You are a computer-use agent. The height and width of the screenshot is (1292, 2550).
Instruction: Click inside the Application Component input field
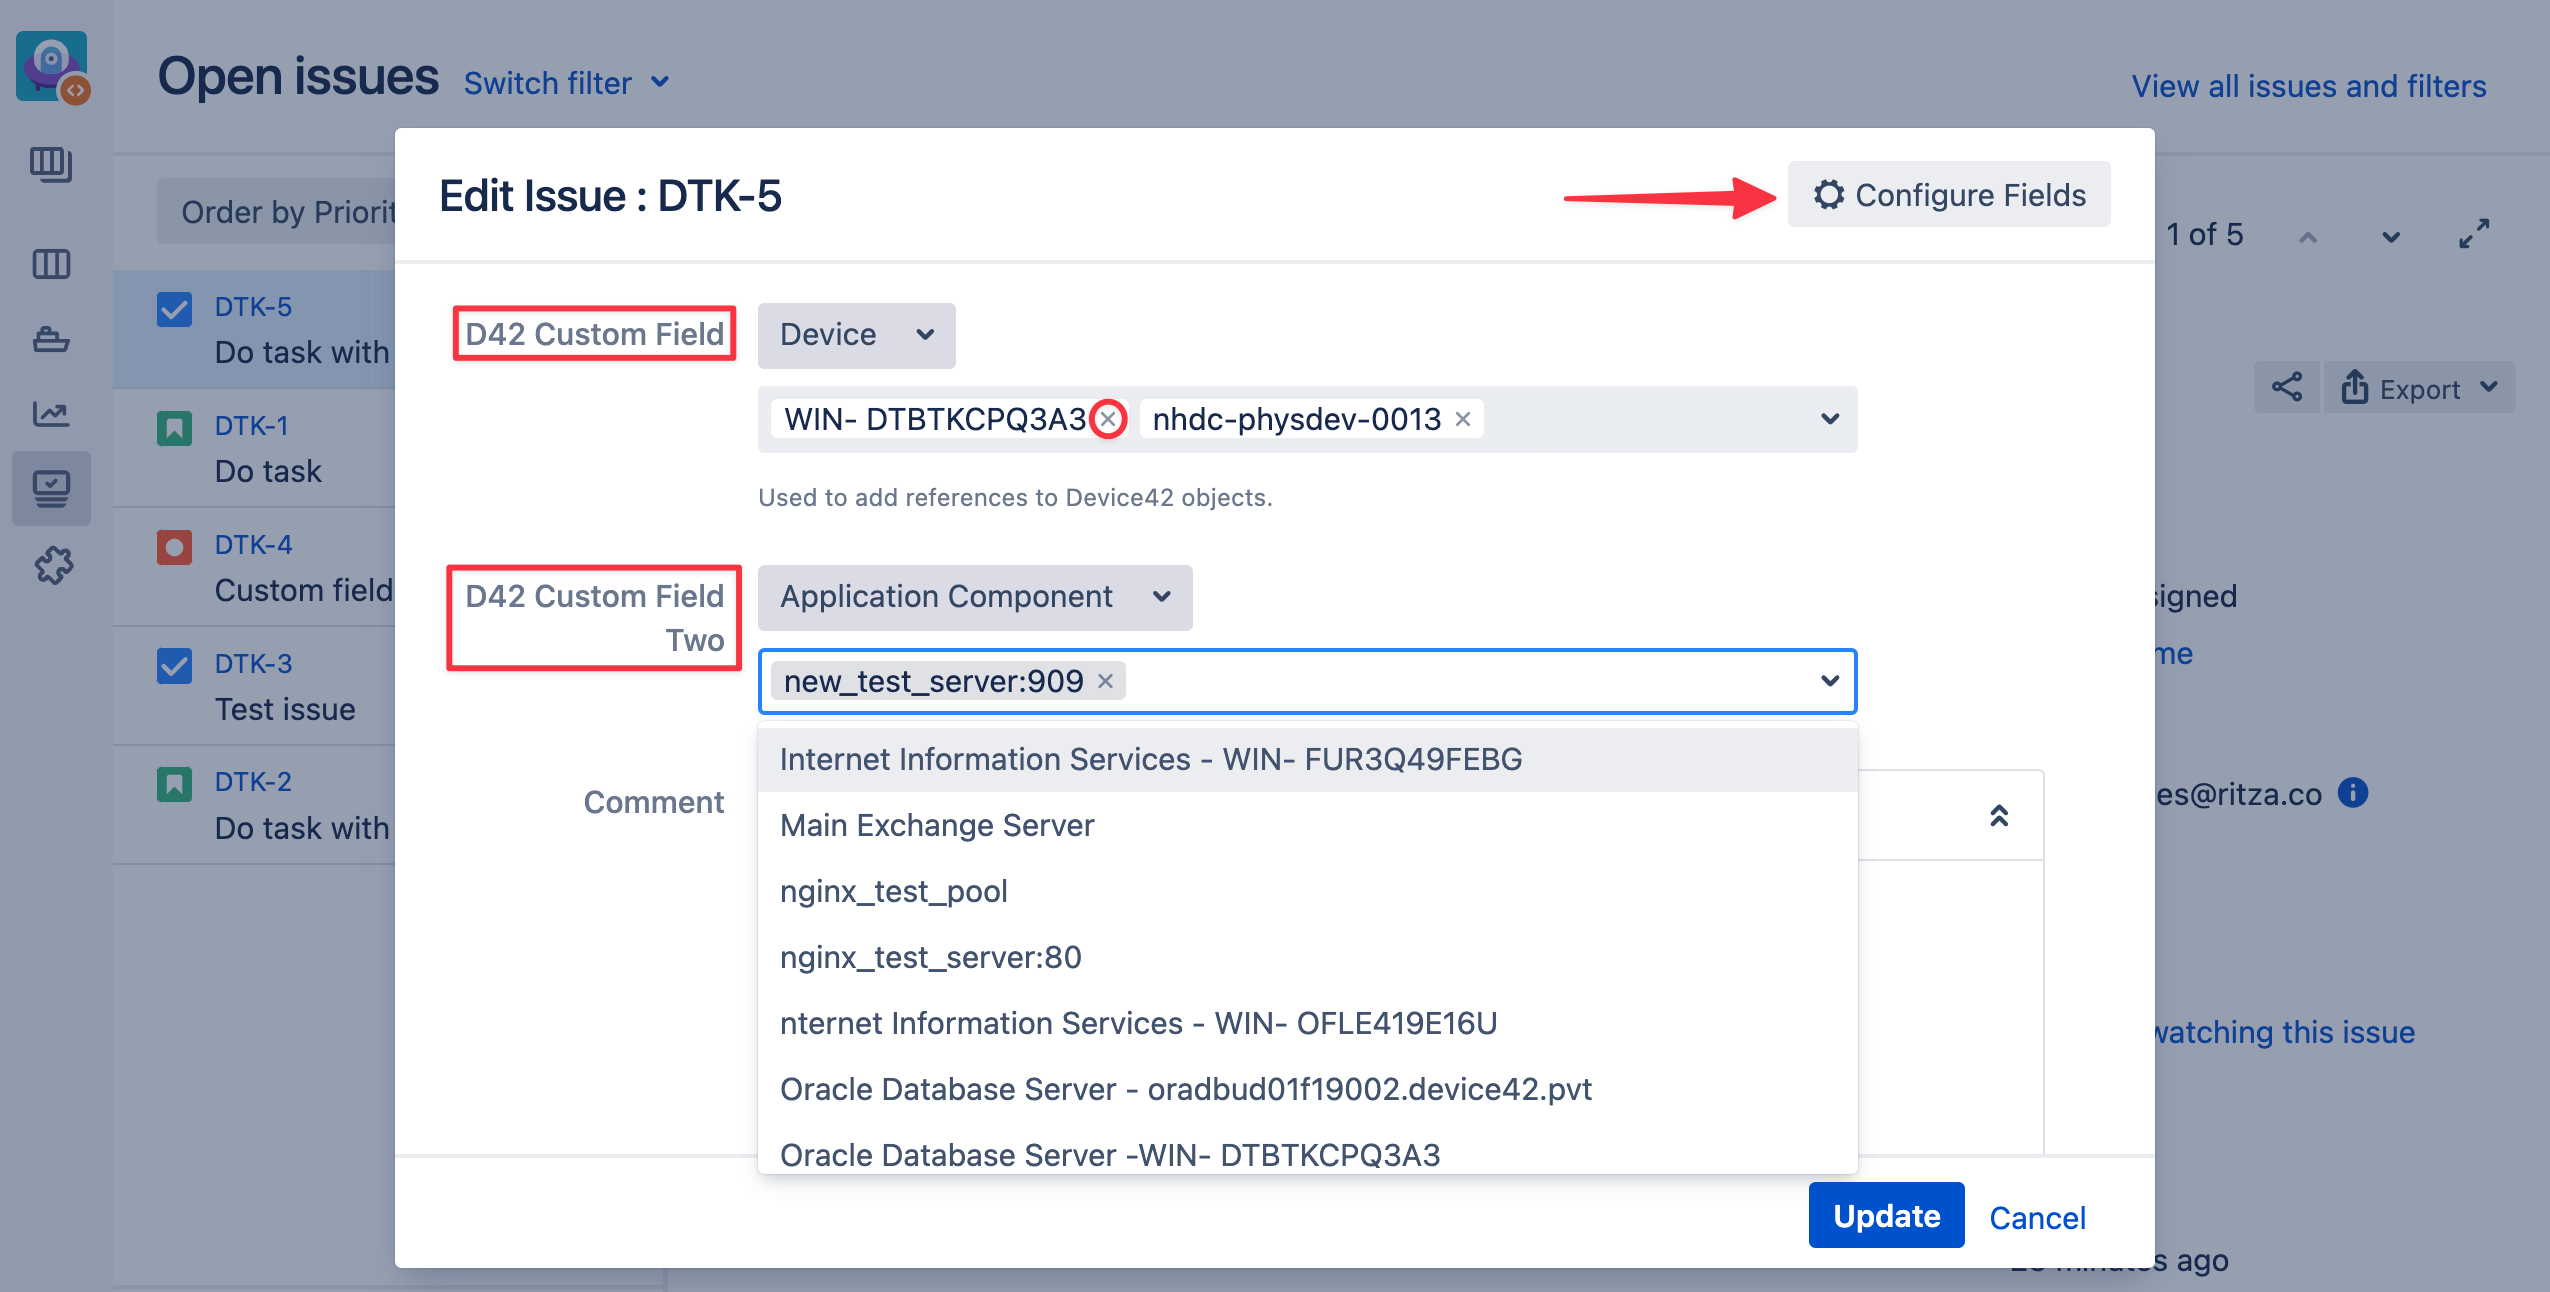pyautogui.click(x=1450, y=681)
